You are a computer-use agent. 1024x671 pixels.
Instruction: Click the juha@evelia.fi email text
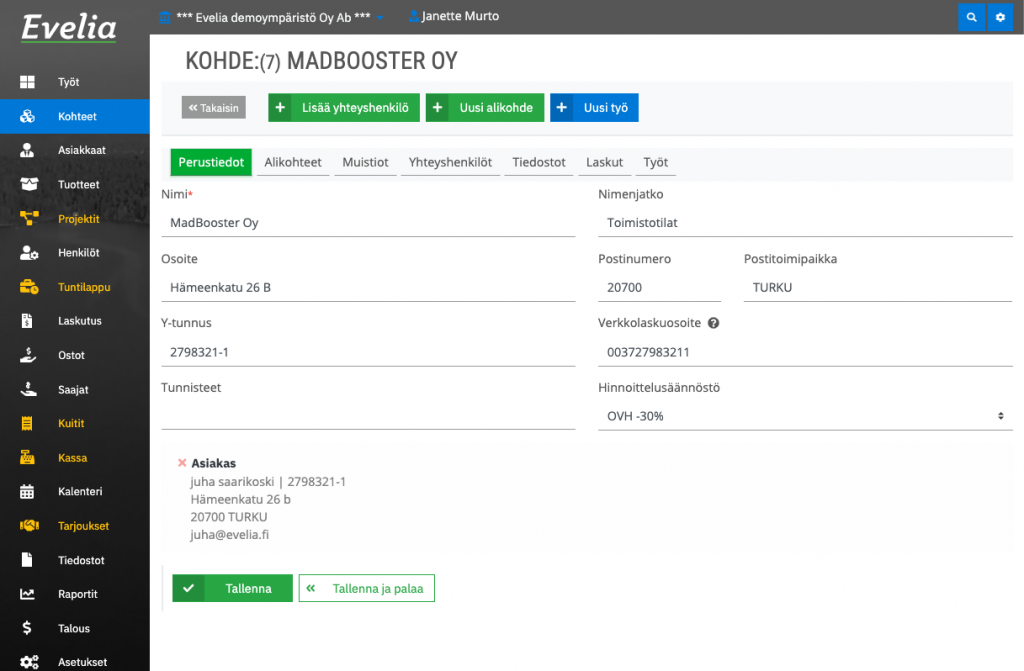click(x=230, y=534)
